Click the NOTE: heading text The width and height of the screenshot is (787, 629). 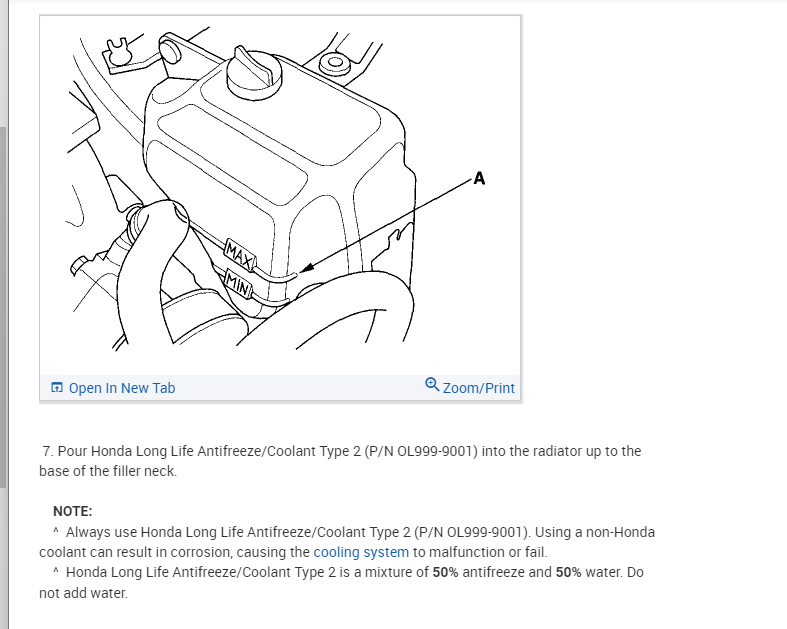[x=73, y=511]
